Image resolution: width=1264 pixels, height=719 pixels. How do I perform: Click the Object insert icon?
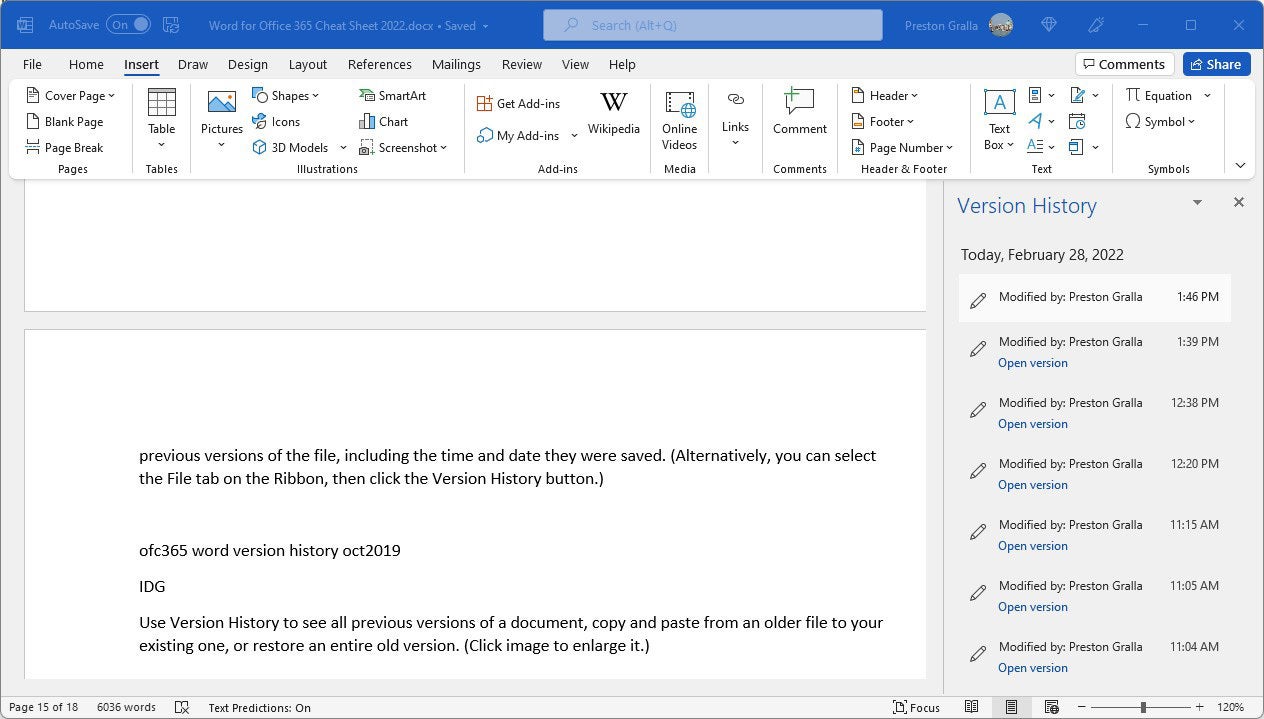click(1076, 148)
